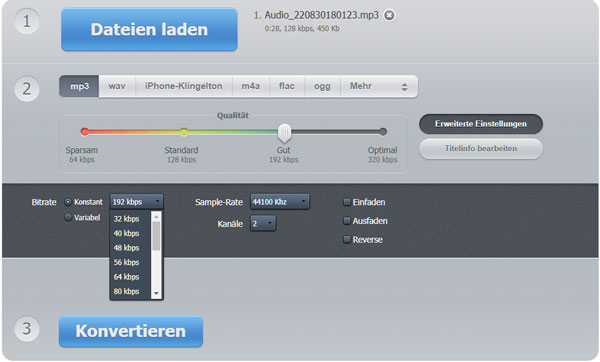
Task: Start conversion with Konvertieren button
Action: coord(131,331)
